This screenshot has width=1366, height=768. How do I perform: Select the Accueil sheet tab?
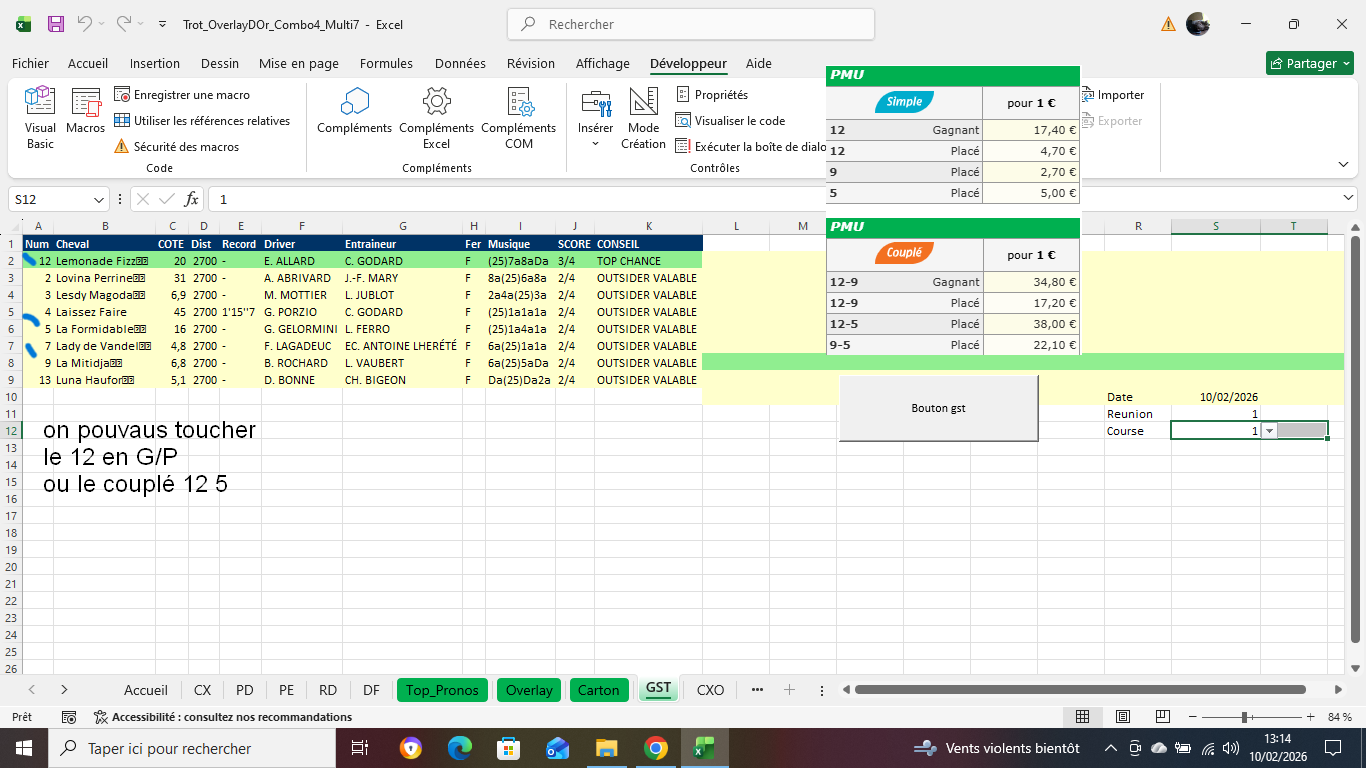coord(146,690)
